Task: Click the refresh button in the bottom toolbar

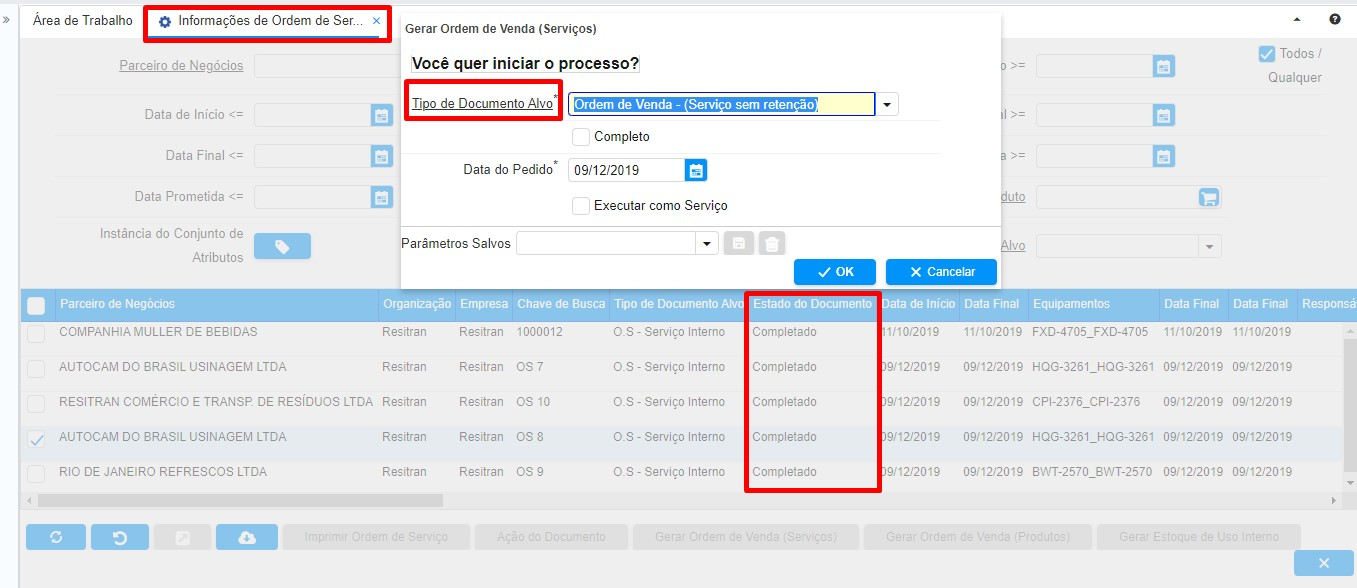Action: coord(55,537)
